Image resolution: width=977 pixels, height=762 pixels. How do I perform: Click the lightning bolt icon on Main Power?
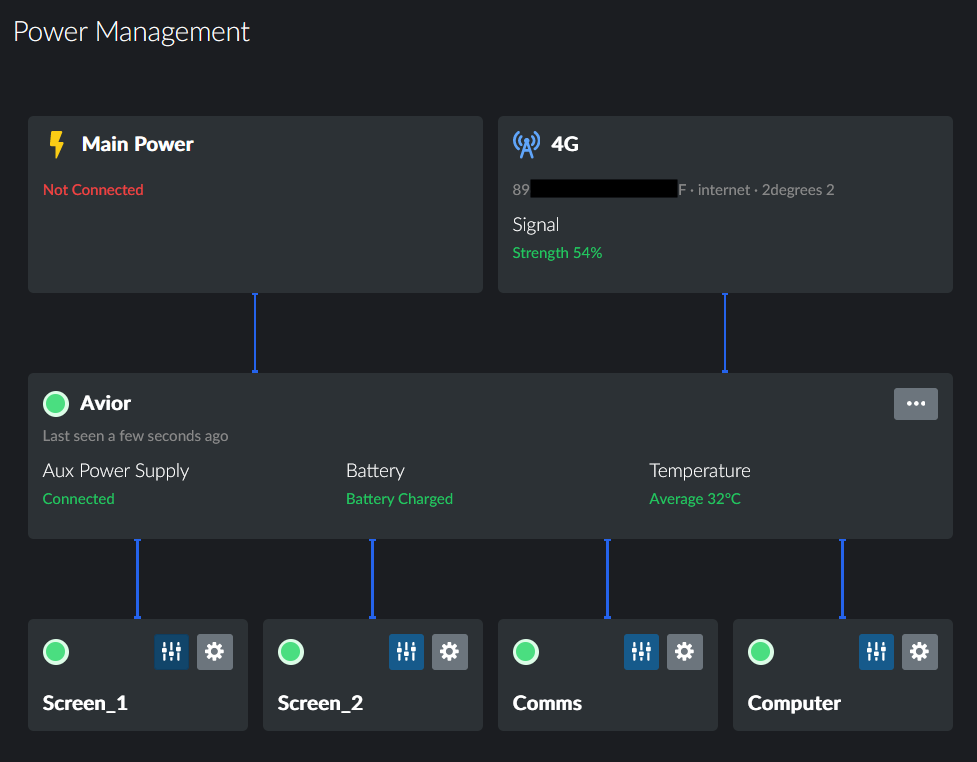57,143
